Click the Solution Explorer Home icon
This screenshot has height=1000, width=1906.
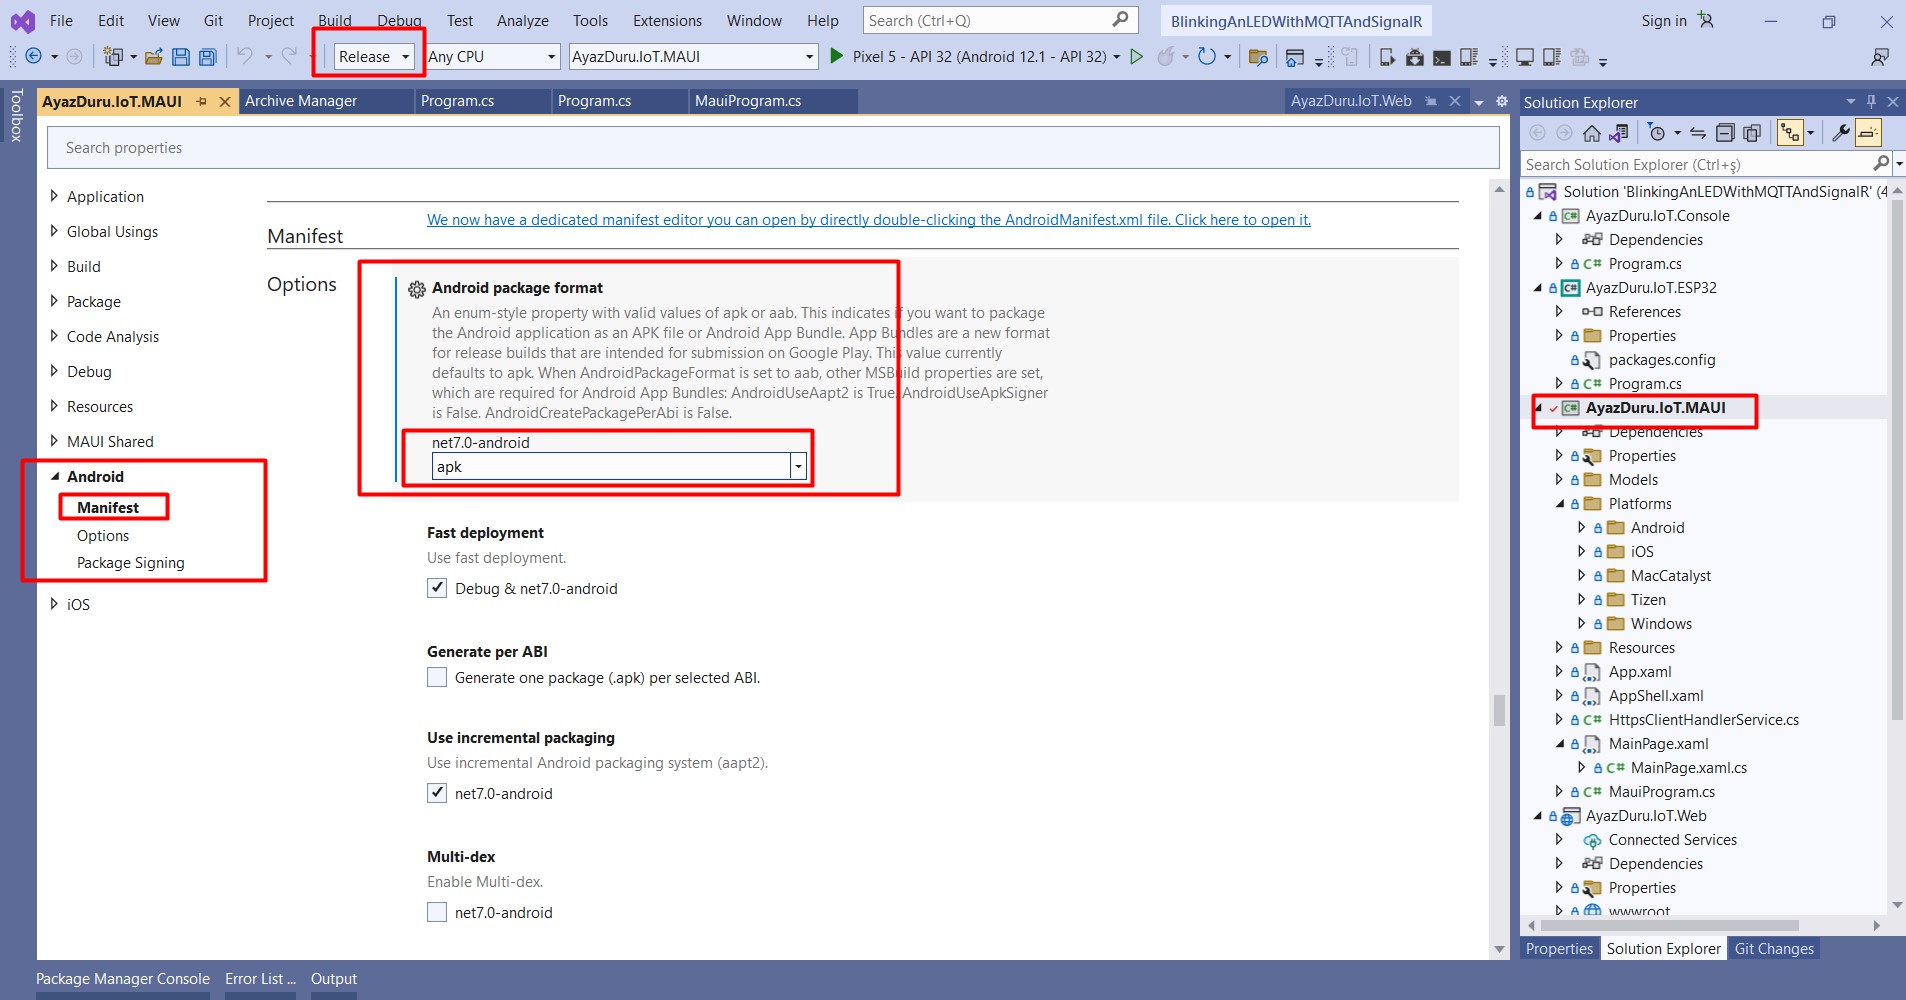1592,133
